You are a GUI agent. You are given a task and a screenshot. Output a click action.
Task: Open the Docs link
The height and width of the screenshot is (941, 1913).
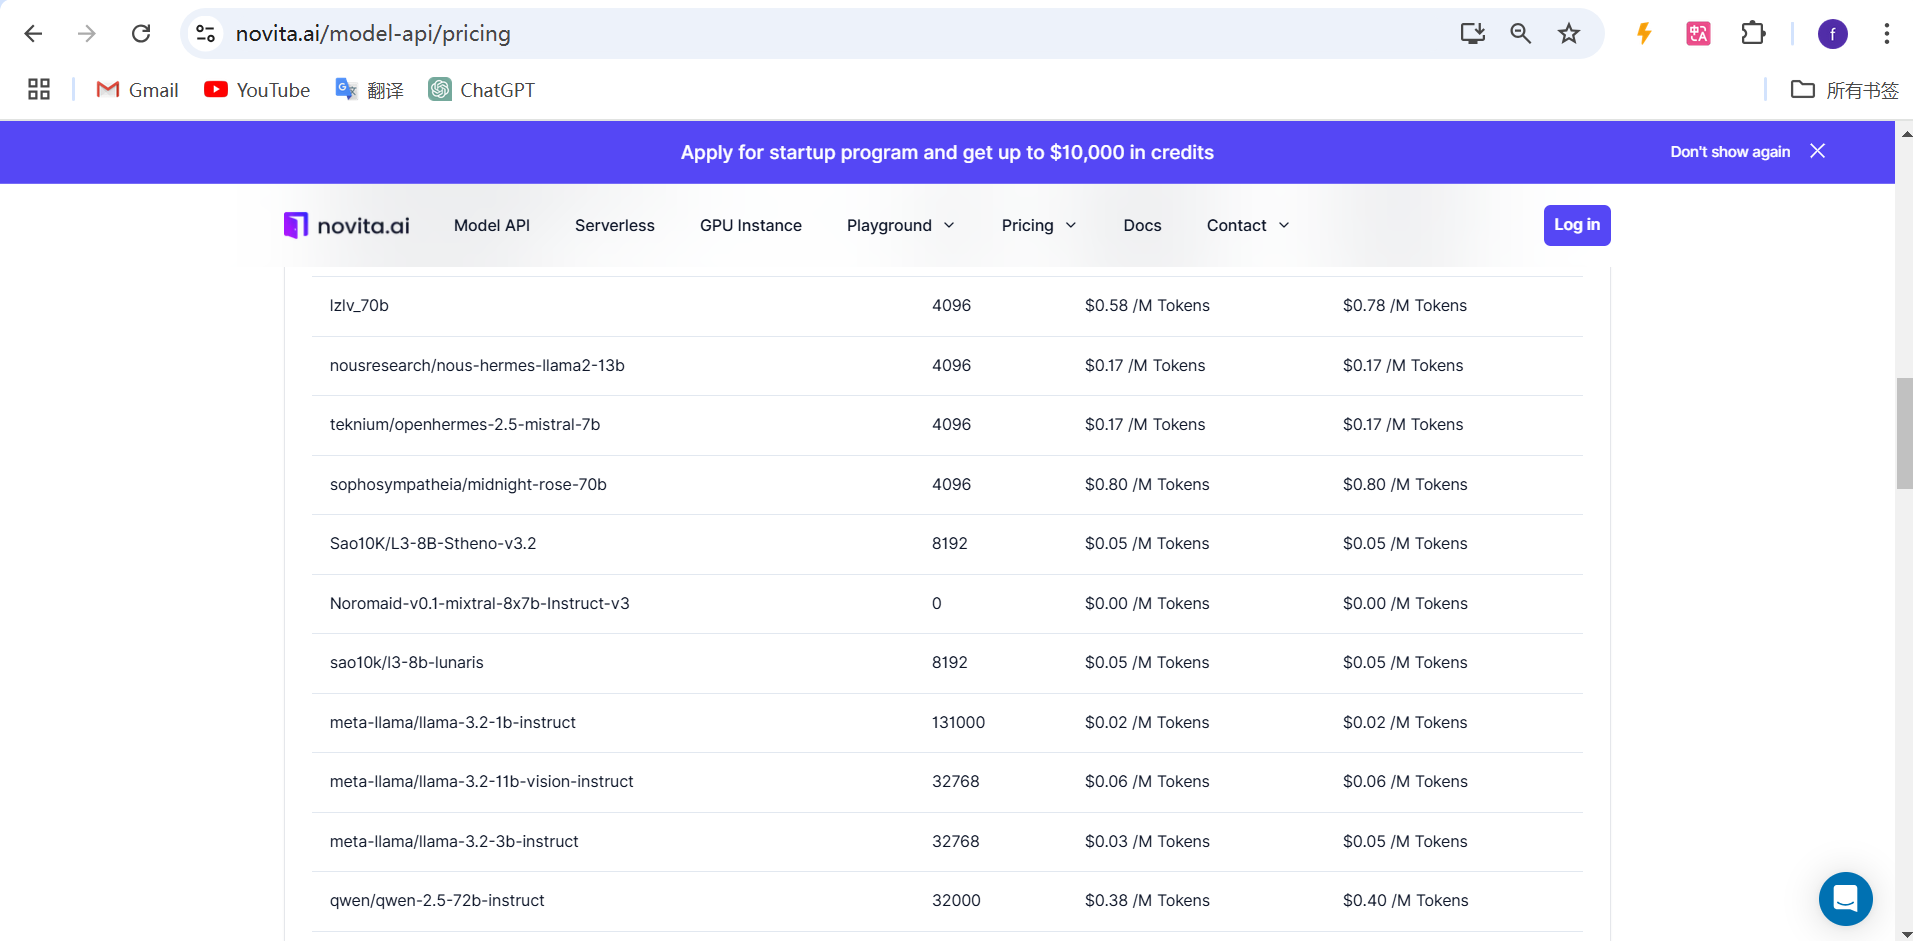1142,226
